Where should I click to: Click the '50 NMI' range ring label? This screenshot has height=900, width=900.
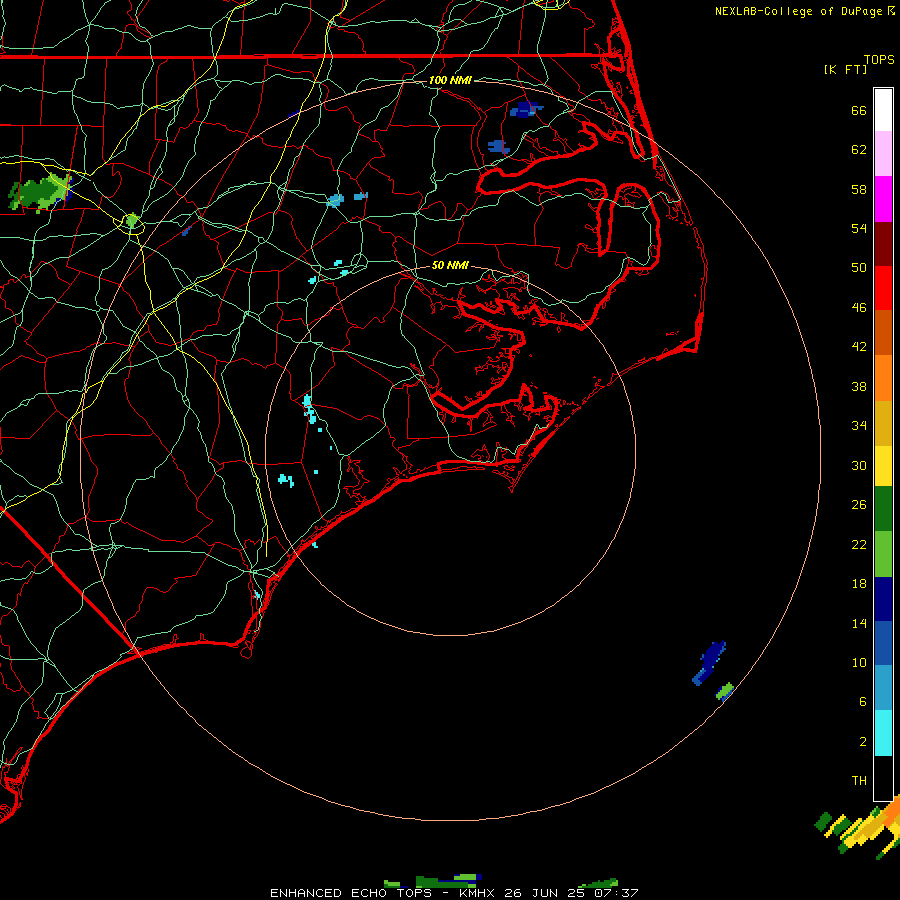(450, 265)
